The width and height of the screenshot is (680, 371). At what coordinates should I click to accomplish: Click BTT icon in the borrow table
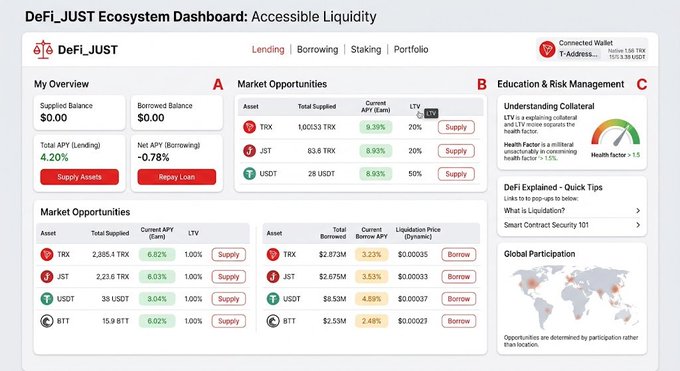[x=273, y=321]
